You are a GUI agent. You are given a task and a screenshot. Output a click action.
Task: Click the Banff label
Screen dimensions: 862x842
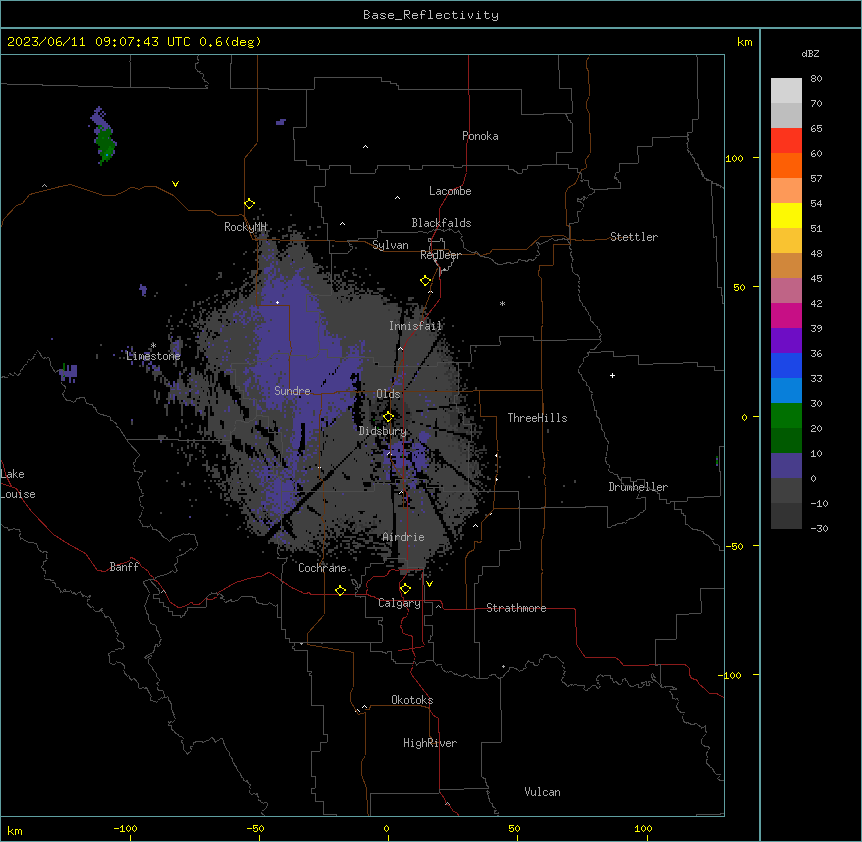pyautogui.click(x=124, y=567)
